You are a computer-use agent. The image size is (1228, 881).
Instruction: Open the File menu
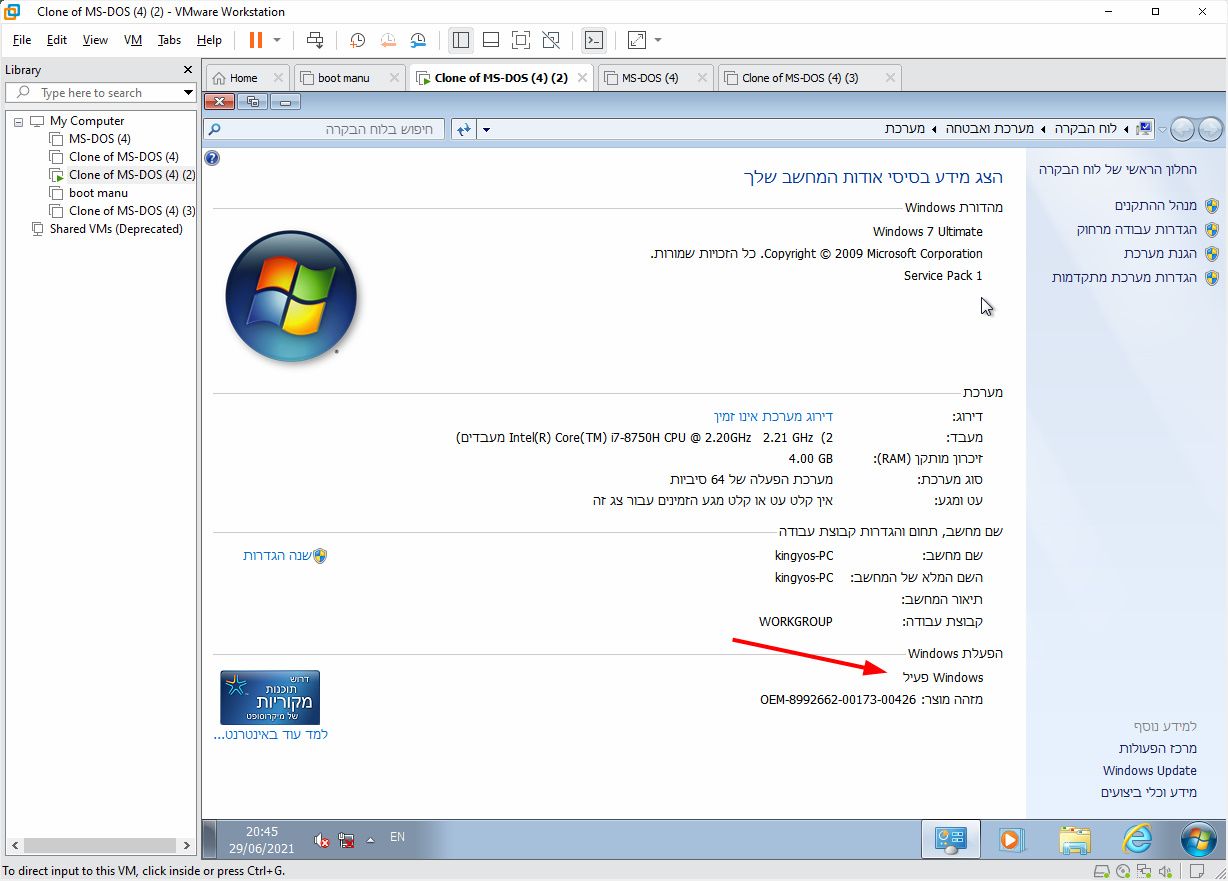22,40
